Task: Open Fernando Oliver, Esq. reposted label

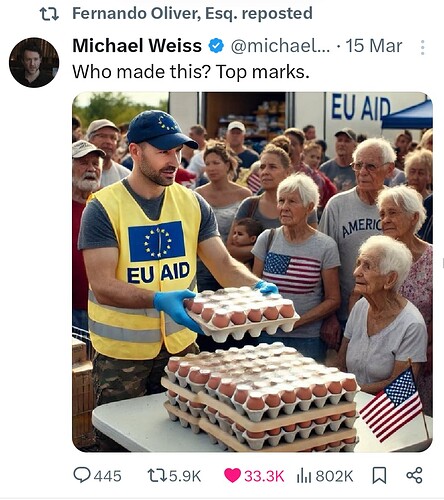Action: pyautogui.click(x=192, y=14)
